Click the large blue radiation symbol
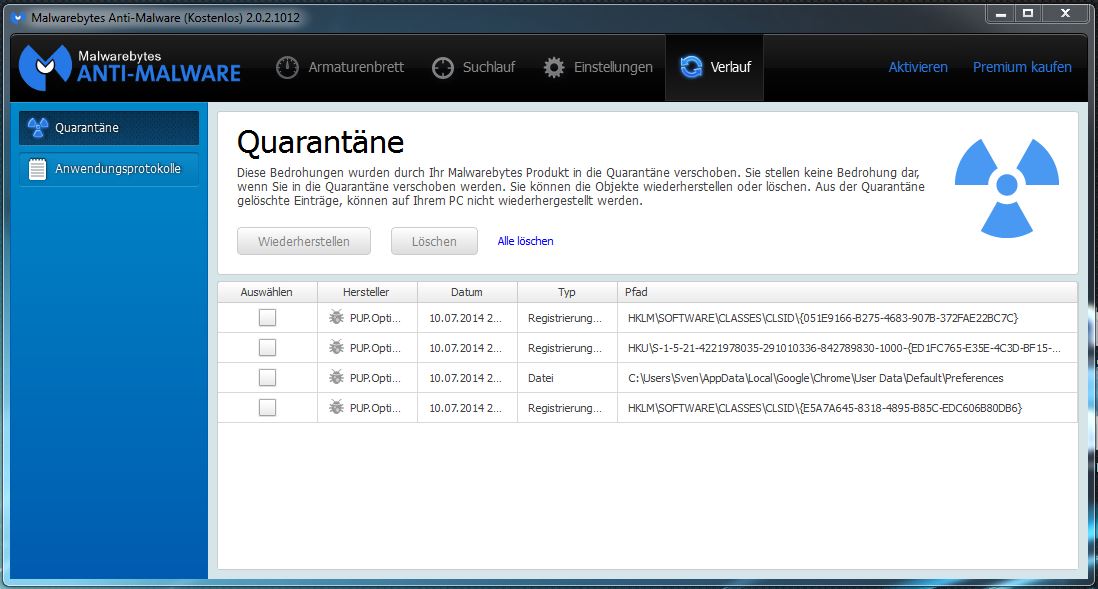This screenshot has width=1098, height=589. tap(1006, 186)
